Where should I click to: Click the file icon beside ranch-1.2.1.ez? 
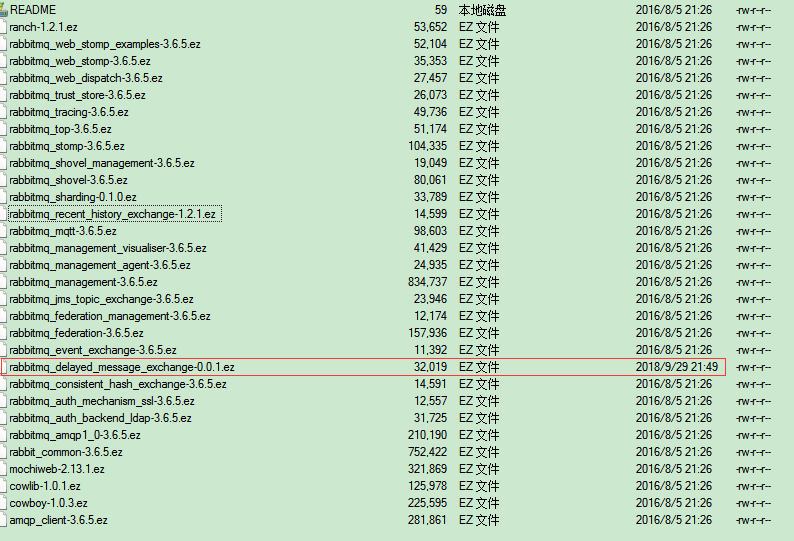pyautogui.click(x=4, y=27)
